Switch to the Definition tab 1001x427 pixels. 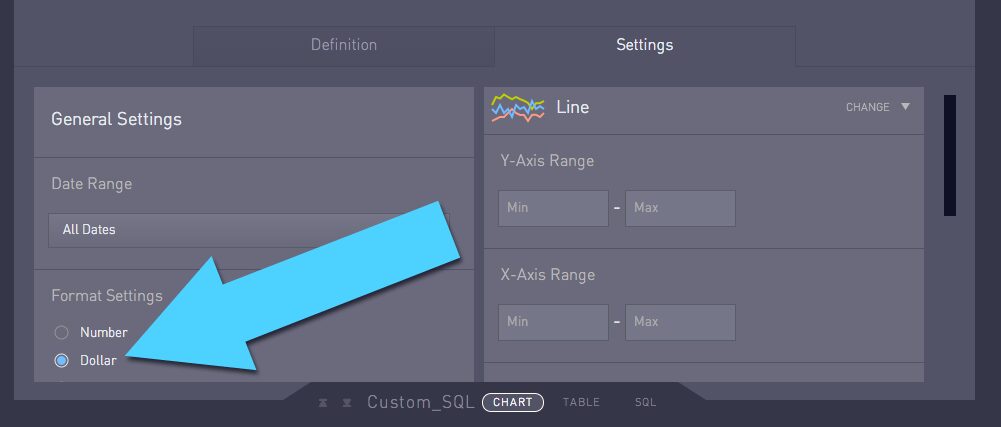[343, 45]
